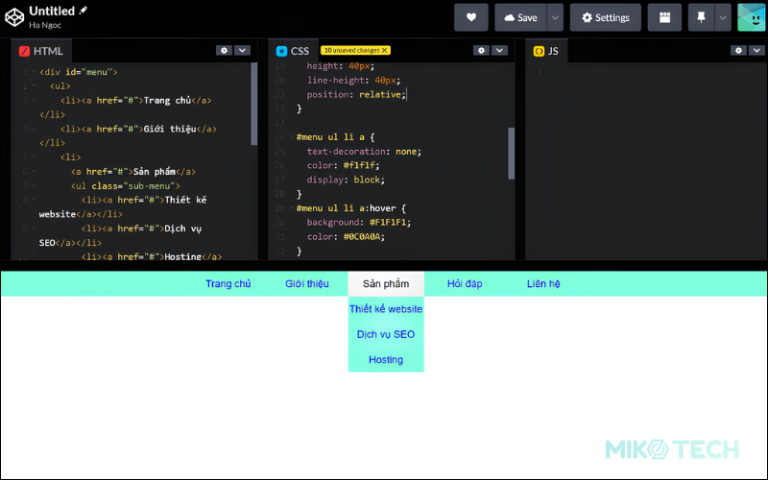The height and width of the screenshot is (480, 768).
Task: Select the JS editor tab
Action: 547,51
